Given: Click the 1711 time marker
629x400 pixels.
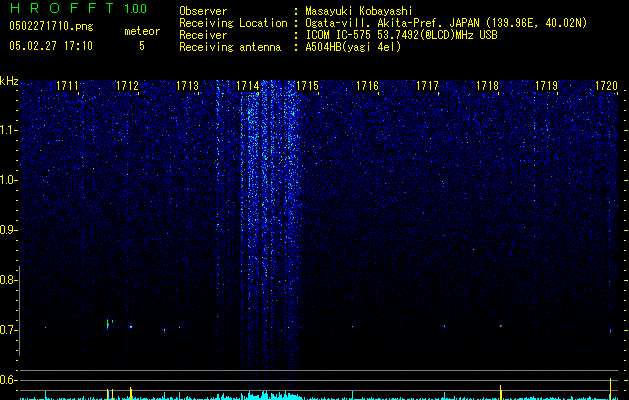Looking at the screenshot, I should coord(67,86).
